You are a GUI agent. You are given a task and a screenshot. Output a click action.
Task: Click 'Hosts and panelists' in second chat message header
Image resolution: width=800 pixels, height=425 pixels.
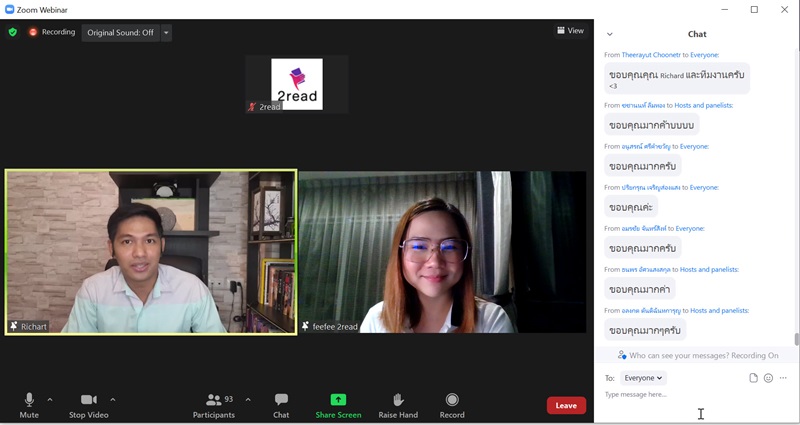click(x=704, y=106)
